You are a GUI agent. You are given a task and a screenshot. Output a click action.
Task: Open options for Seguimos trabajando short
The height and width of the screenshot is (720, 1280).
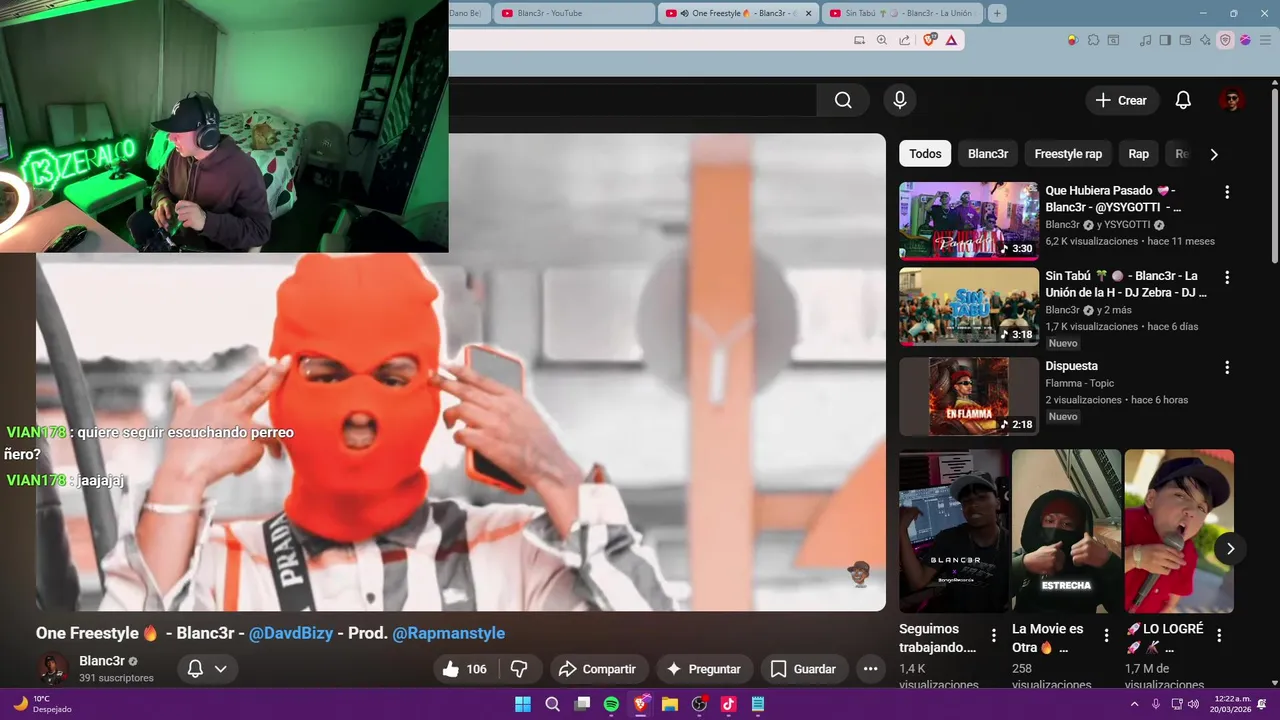coord(994,635)
